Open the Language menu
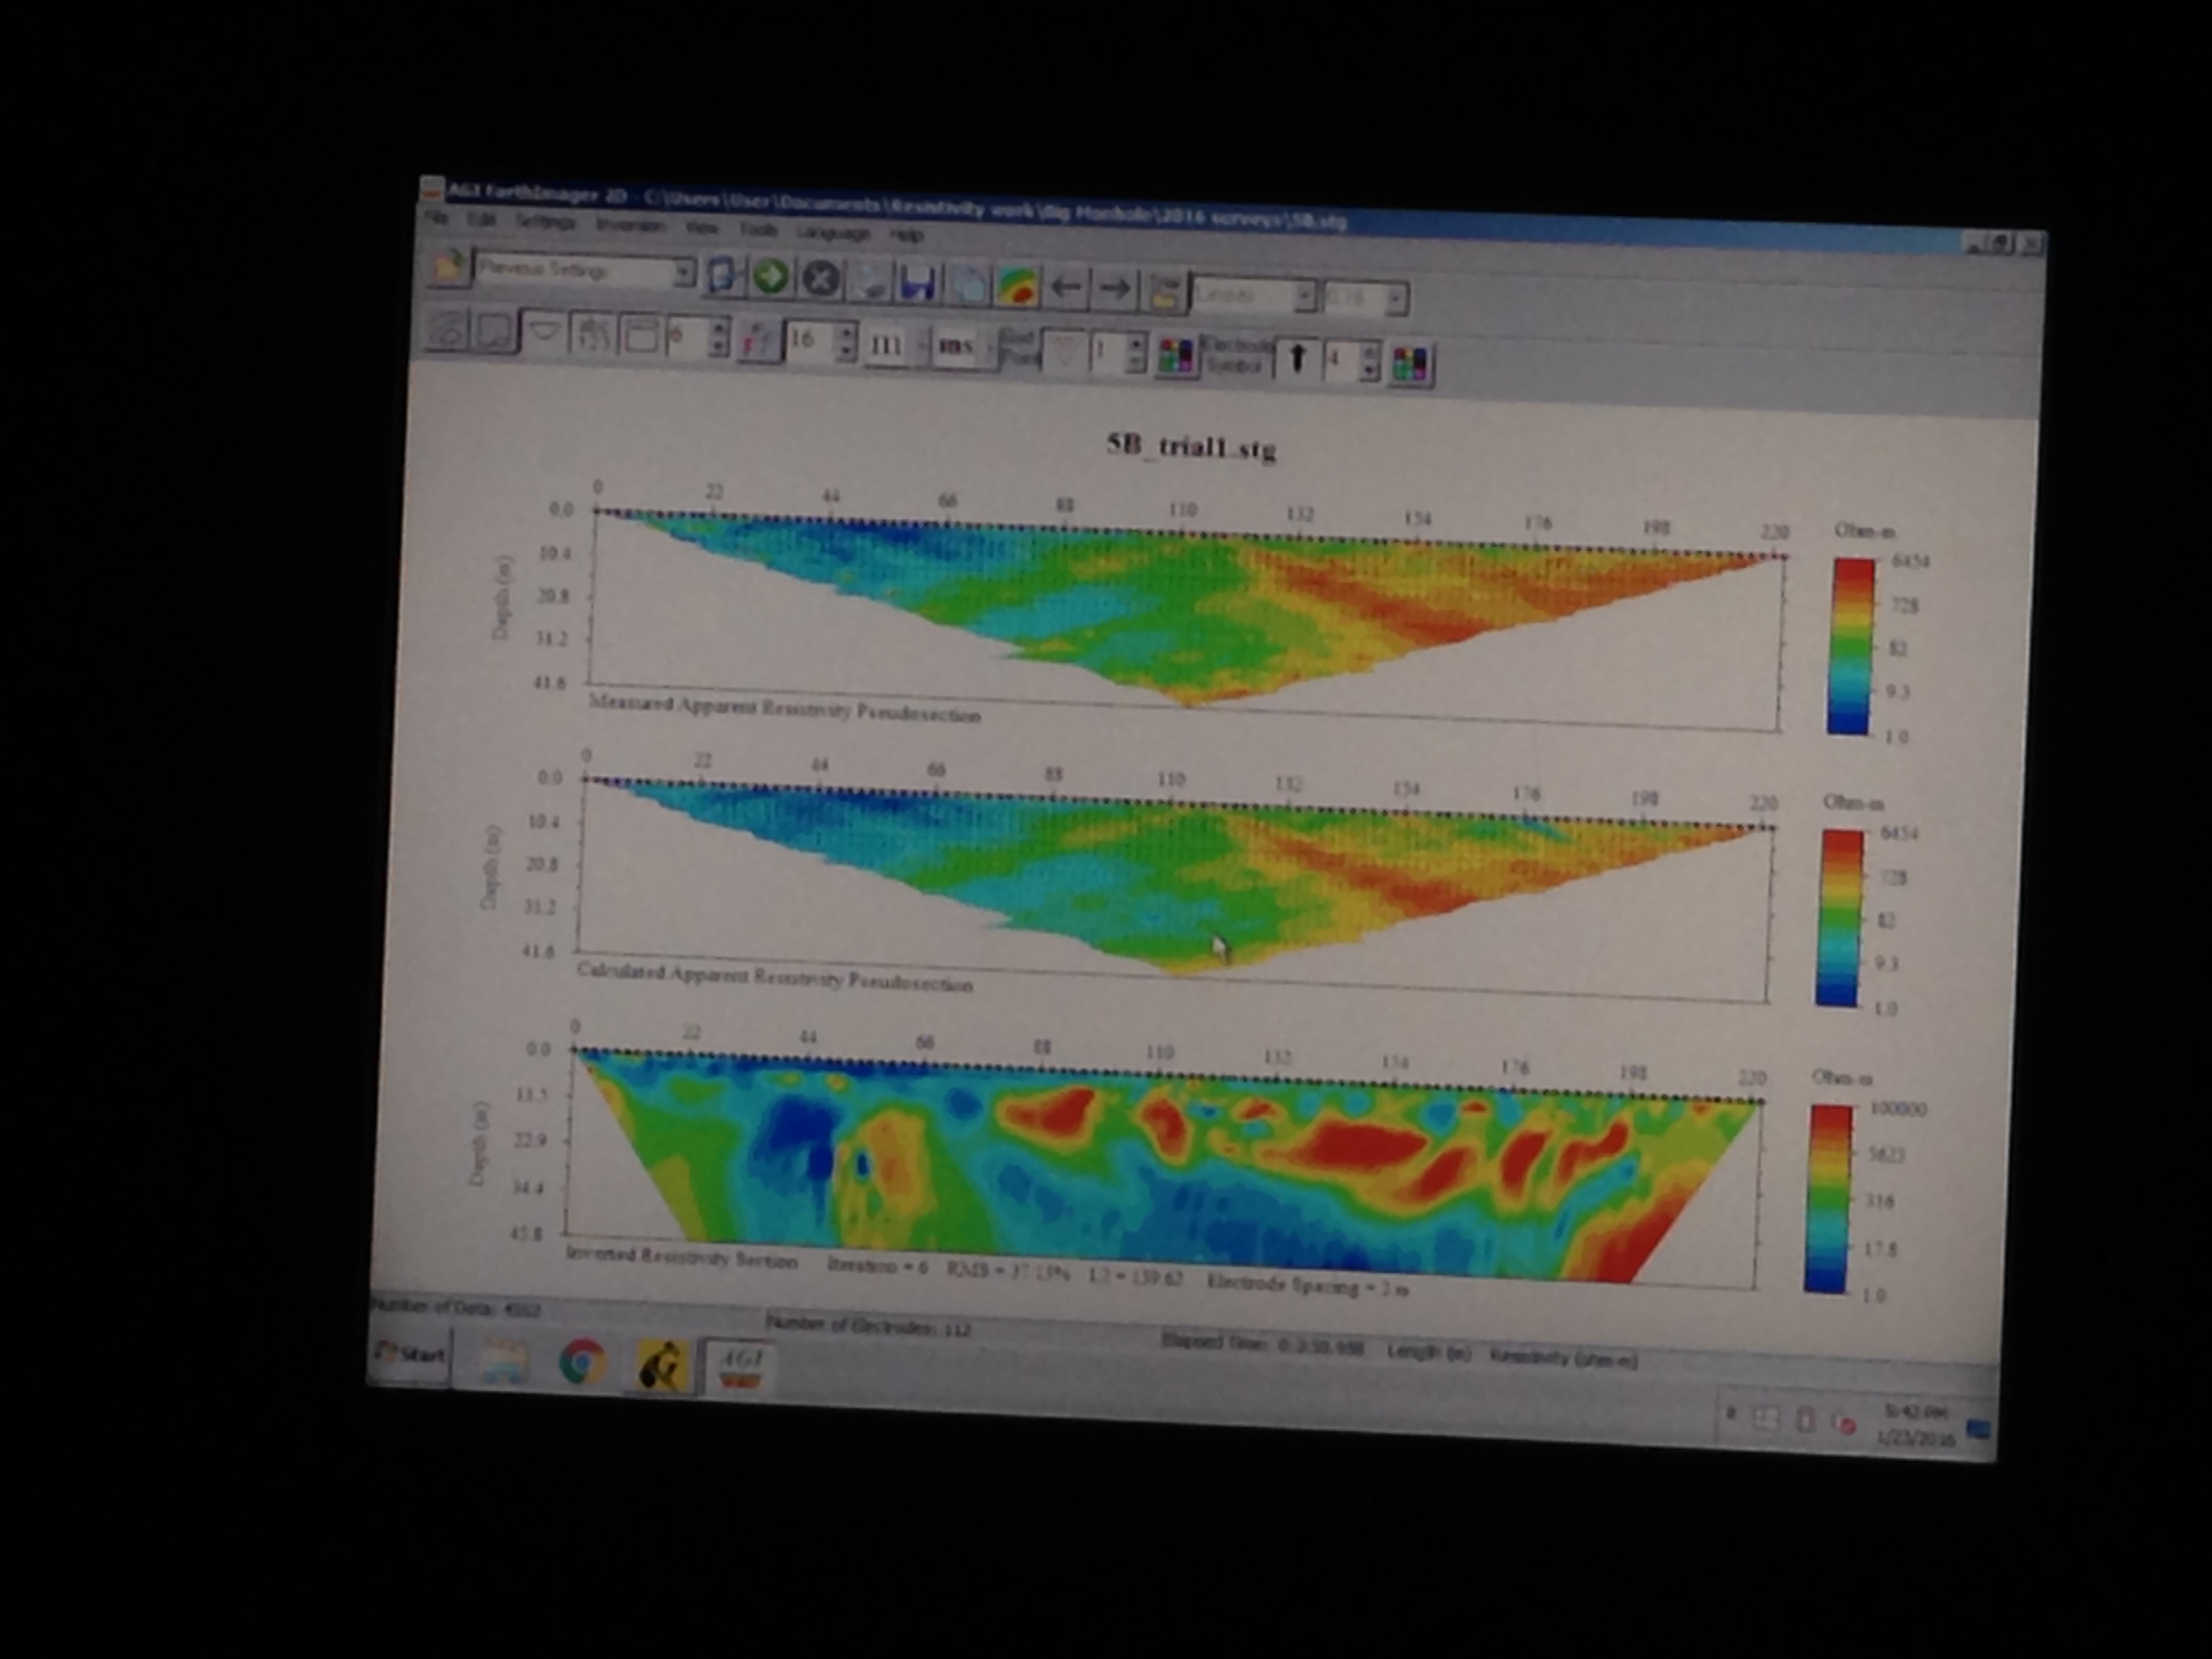The height and width of the screenshot is (1659, 2212). pyautogui.click(x=834, y=233)
